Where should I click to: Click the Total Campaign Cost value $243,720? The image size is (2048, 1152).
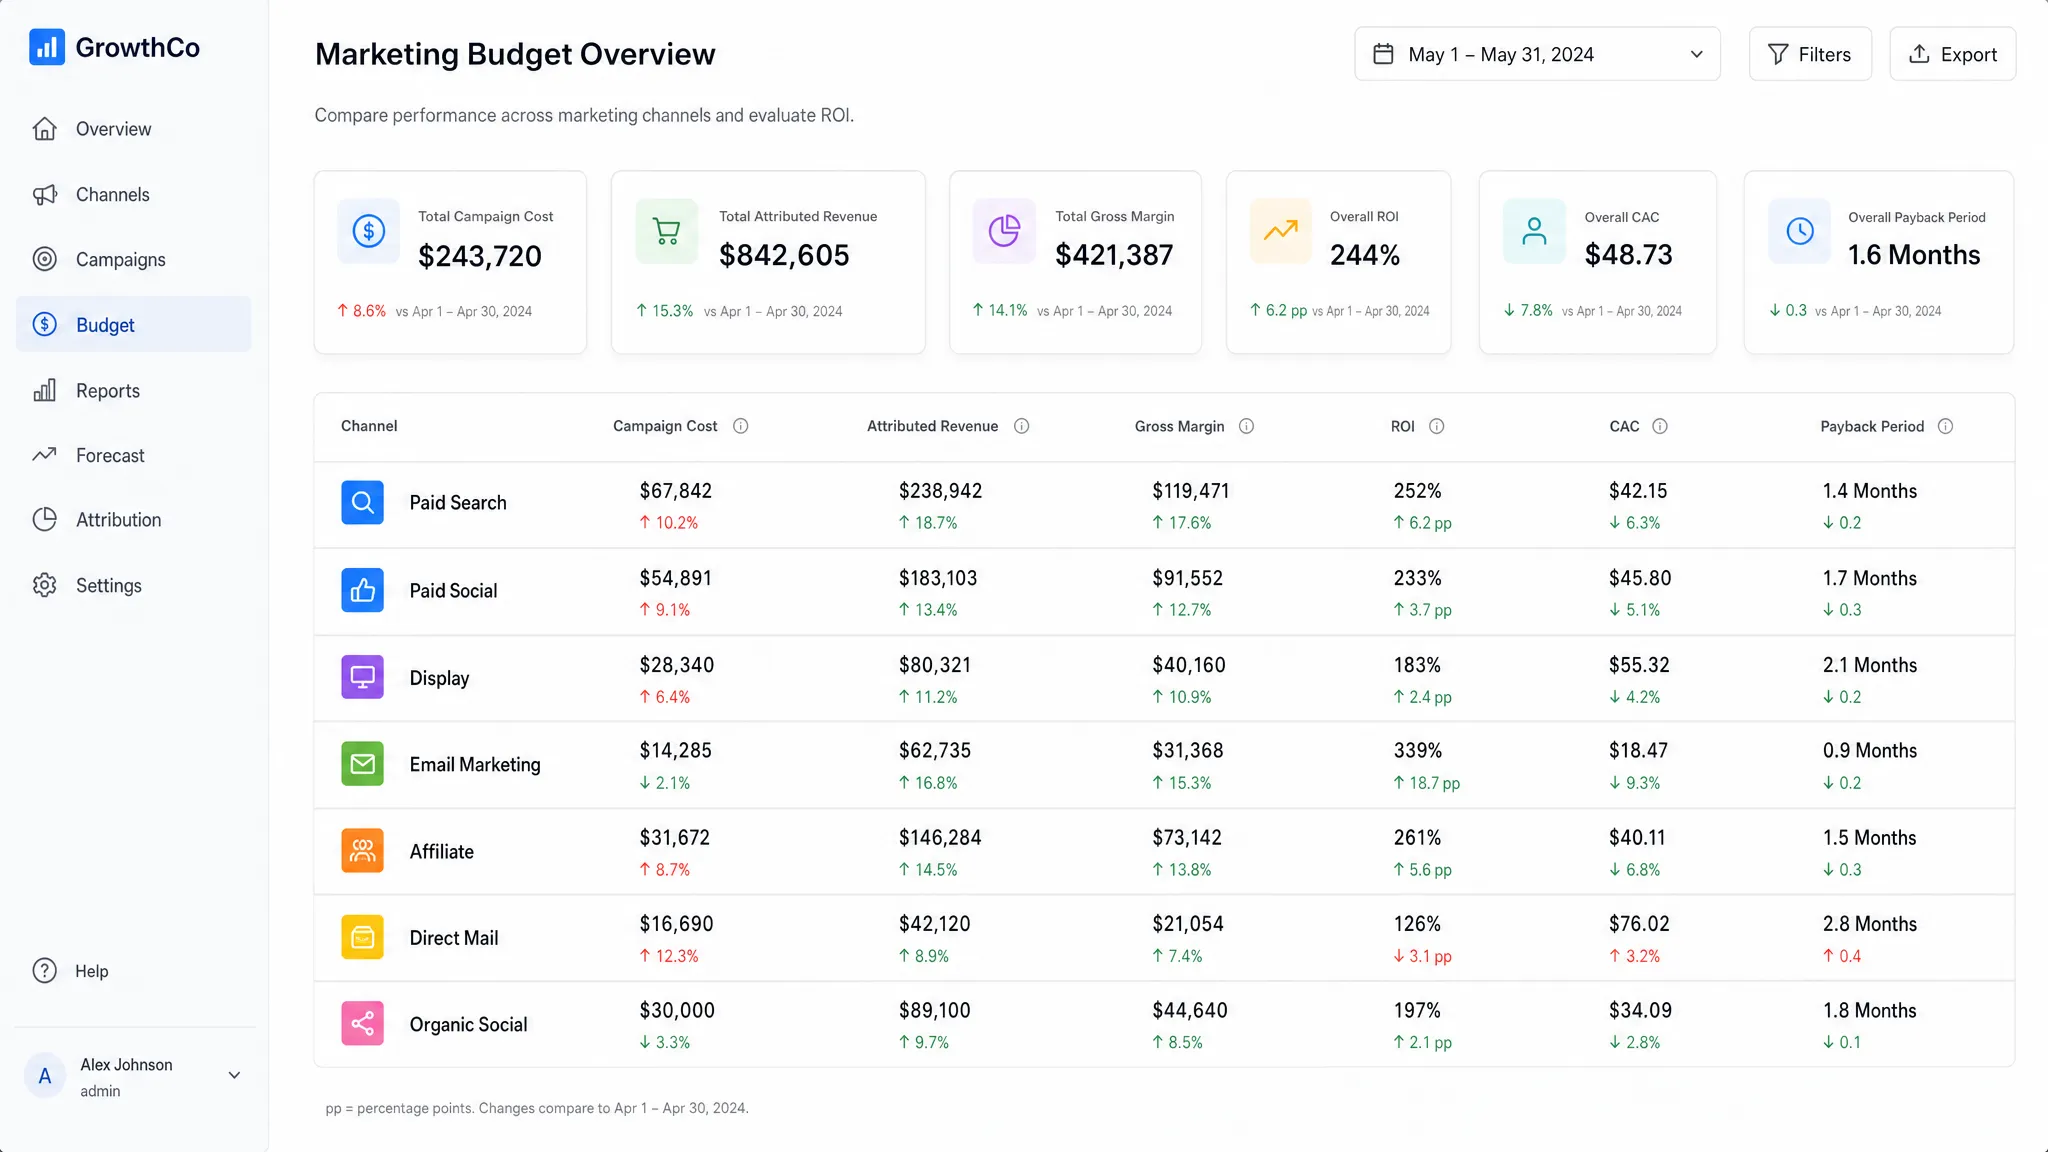tap(480, 256)
